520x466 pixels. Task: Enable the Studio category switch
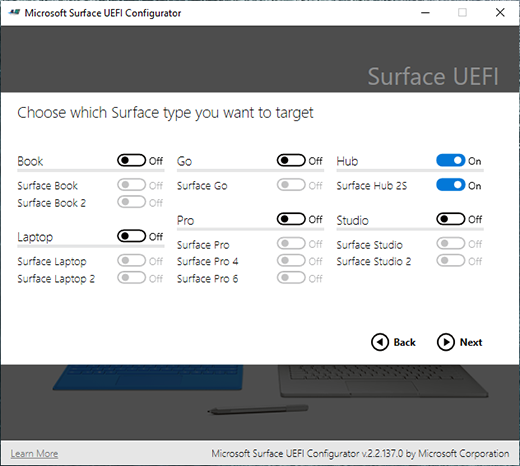[451, 219]
